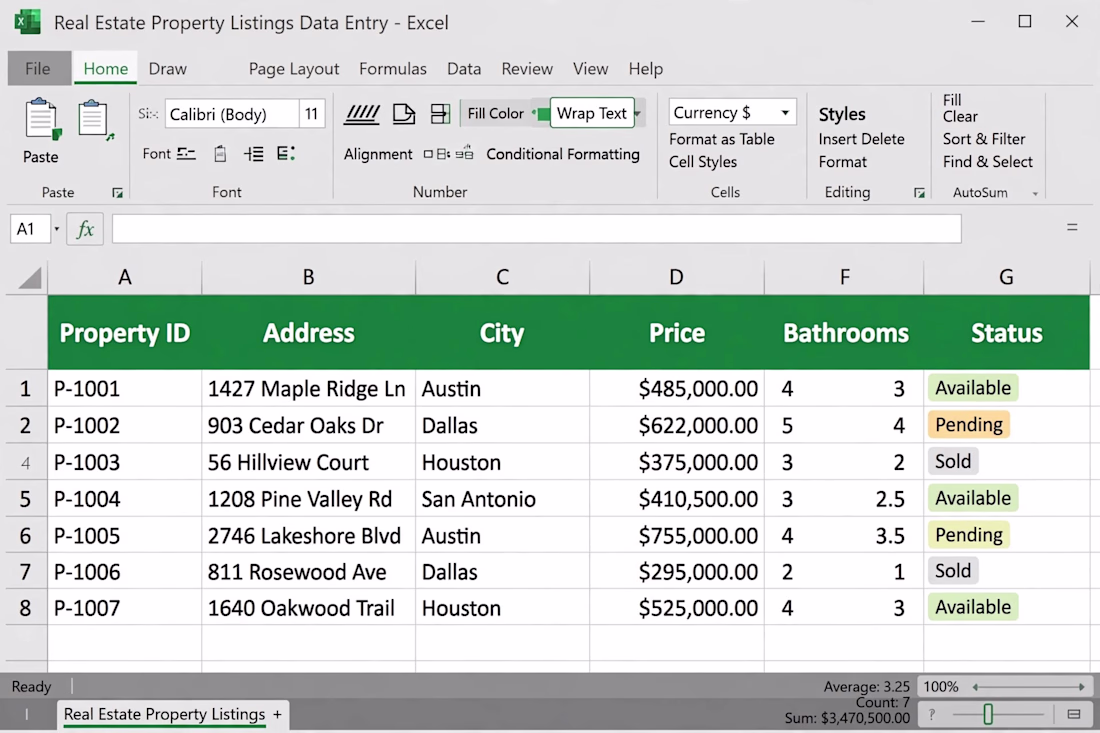Switch to the Page Layout tab

294,69
